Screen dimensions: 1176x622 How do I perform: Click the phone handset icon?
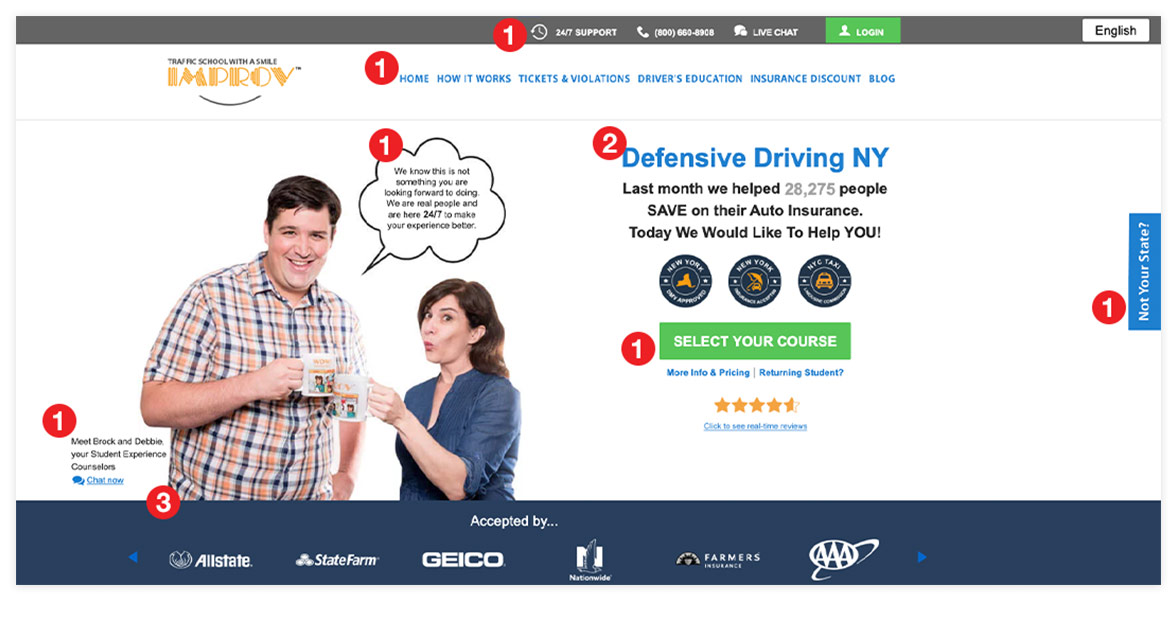click(x=643, y=32)
